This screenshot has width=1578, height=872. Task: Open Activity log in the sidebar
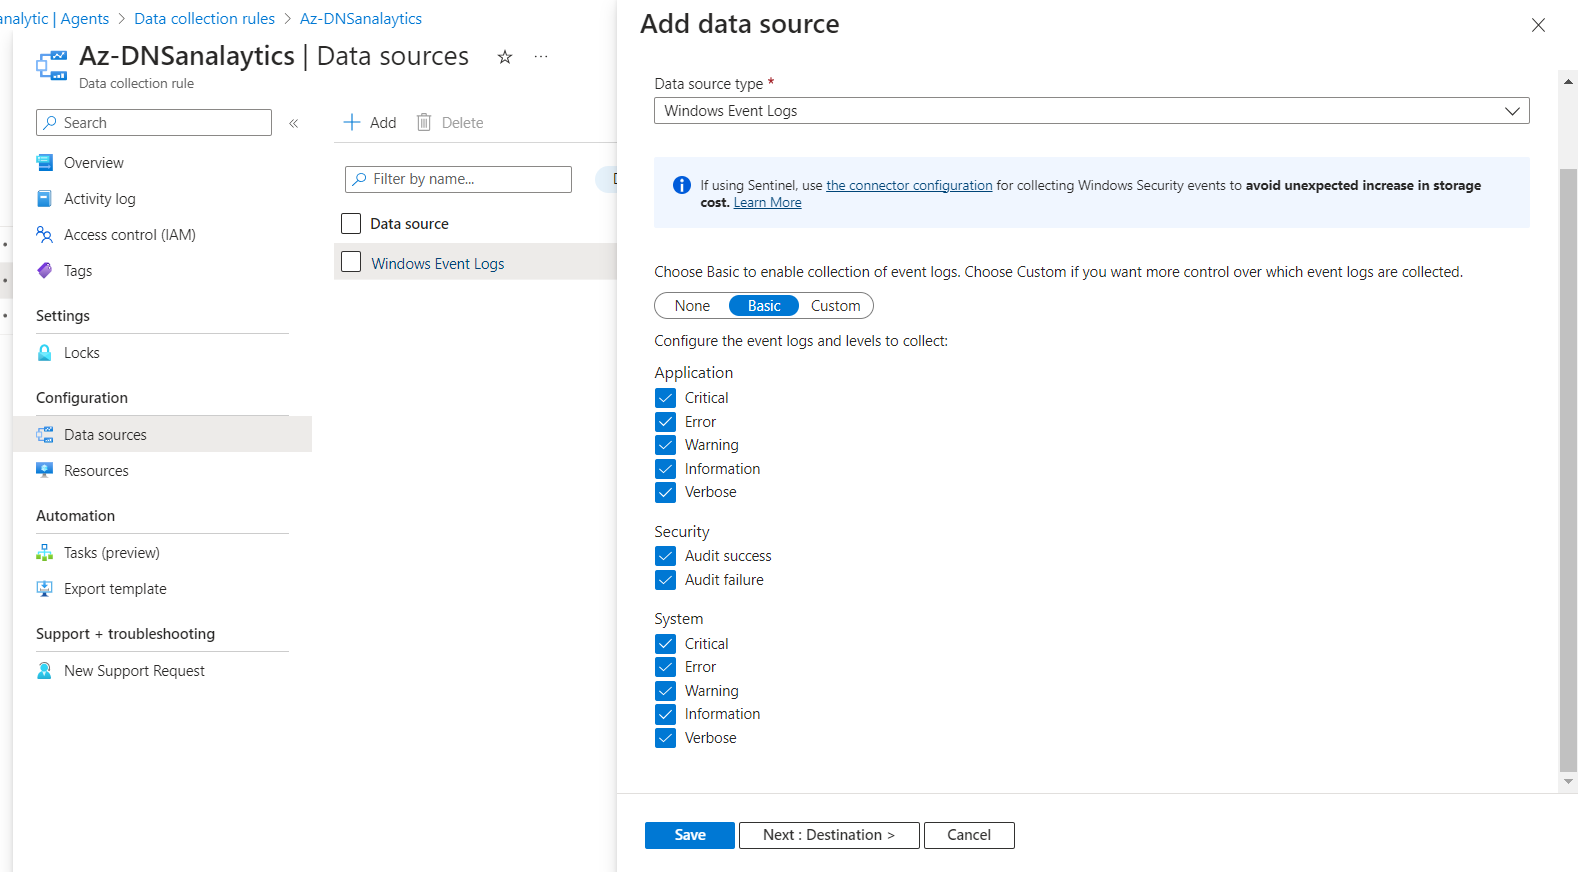(100, 199)
